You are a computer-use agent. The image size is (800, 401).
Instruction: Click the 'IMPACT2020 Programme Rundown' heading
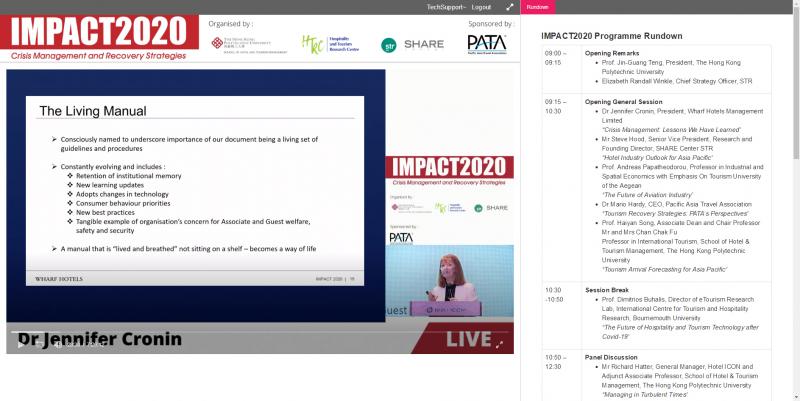[612, 36]
